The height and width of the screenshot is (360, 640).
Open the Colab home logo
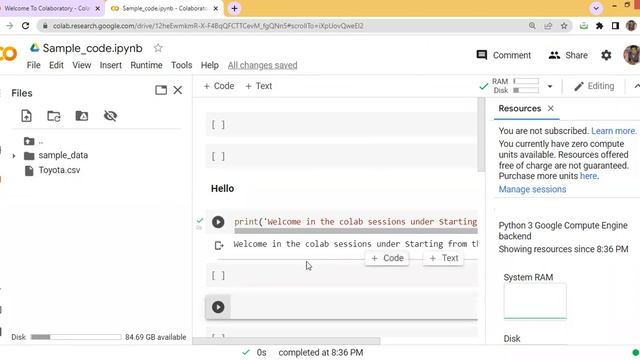(8, 53)
